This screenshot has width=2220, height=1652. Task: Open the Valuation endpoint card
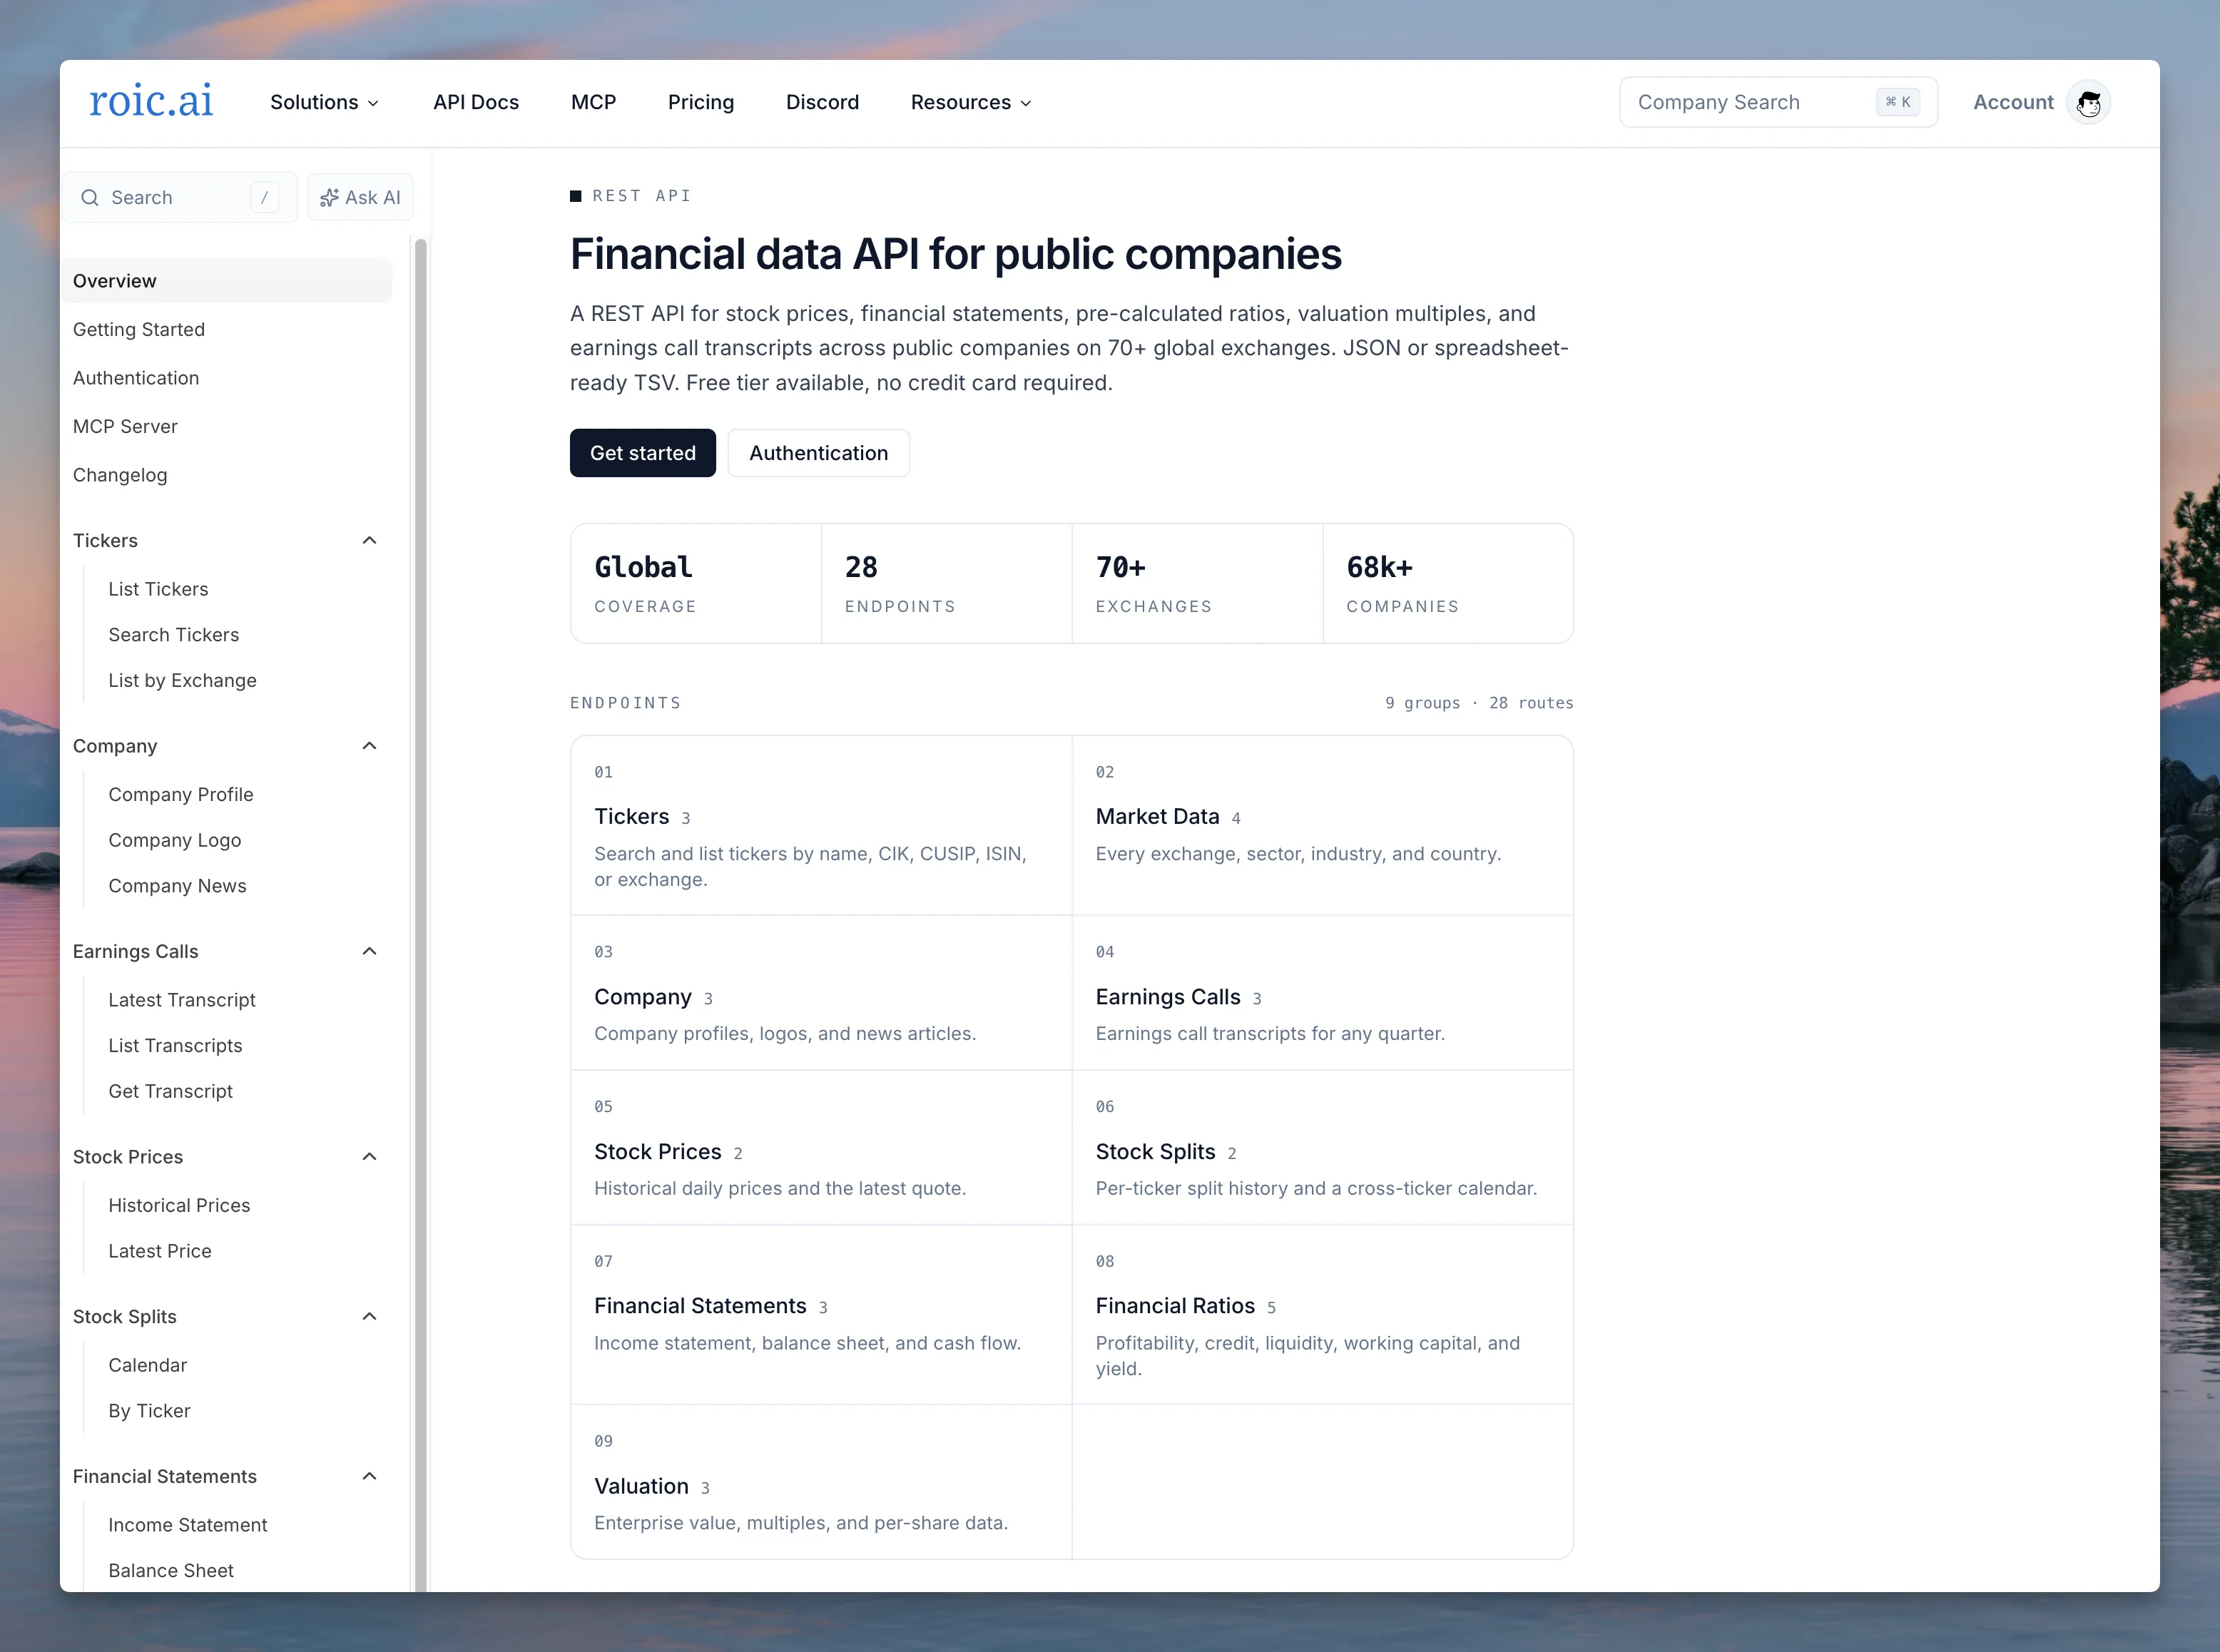(x=821, y=1482)
